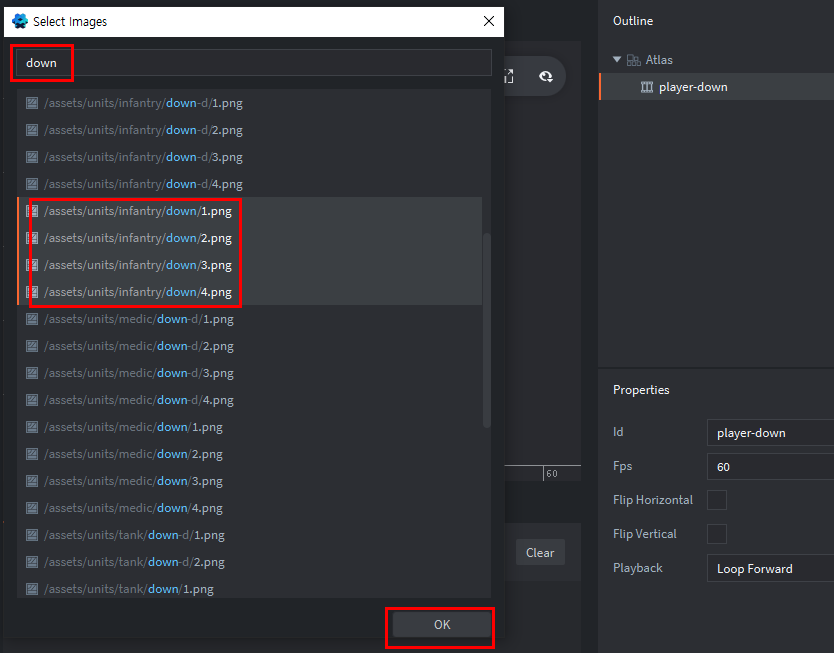
Task: Select /assets/units/infantry/down-d/3.png
Action: tap(249, 157)
